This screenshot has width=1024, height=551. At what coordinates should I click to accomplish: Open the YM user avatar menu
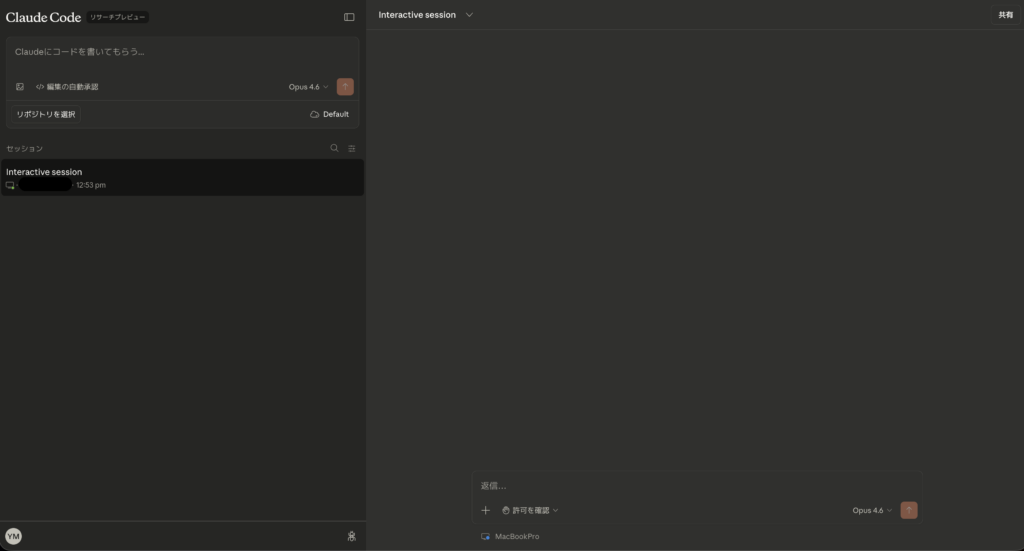pos(13,536)
